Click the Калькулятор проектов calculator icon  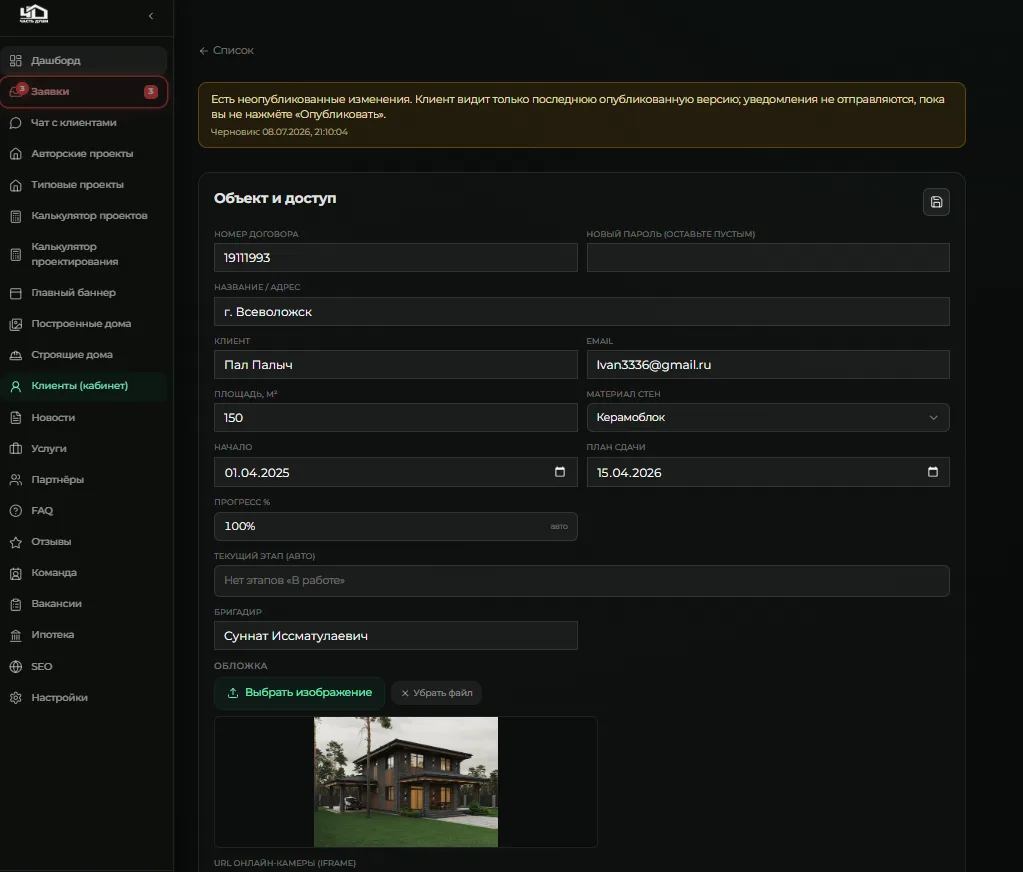(x=16, y=216)
